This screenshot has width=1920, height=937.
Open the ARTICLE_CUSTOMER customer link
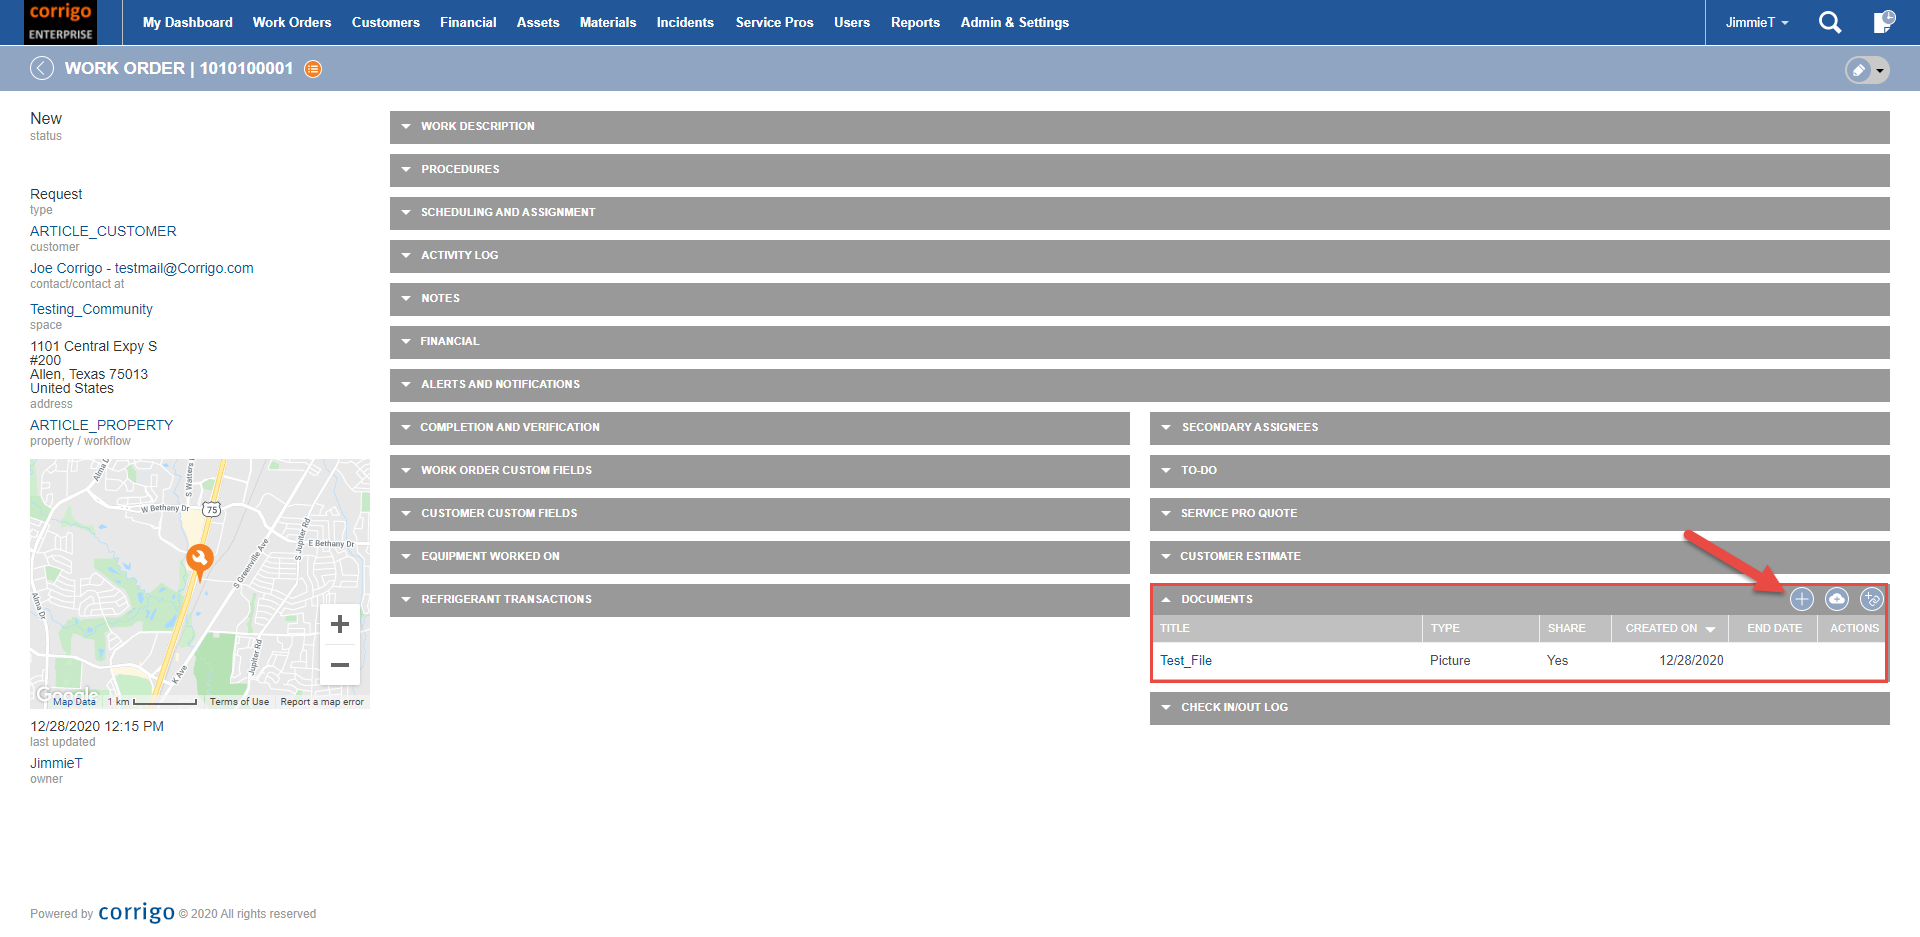[103, 231]
